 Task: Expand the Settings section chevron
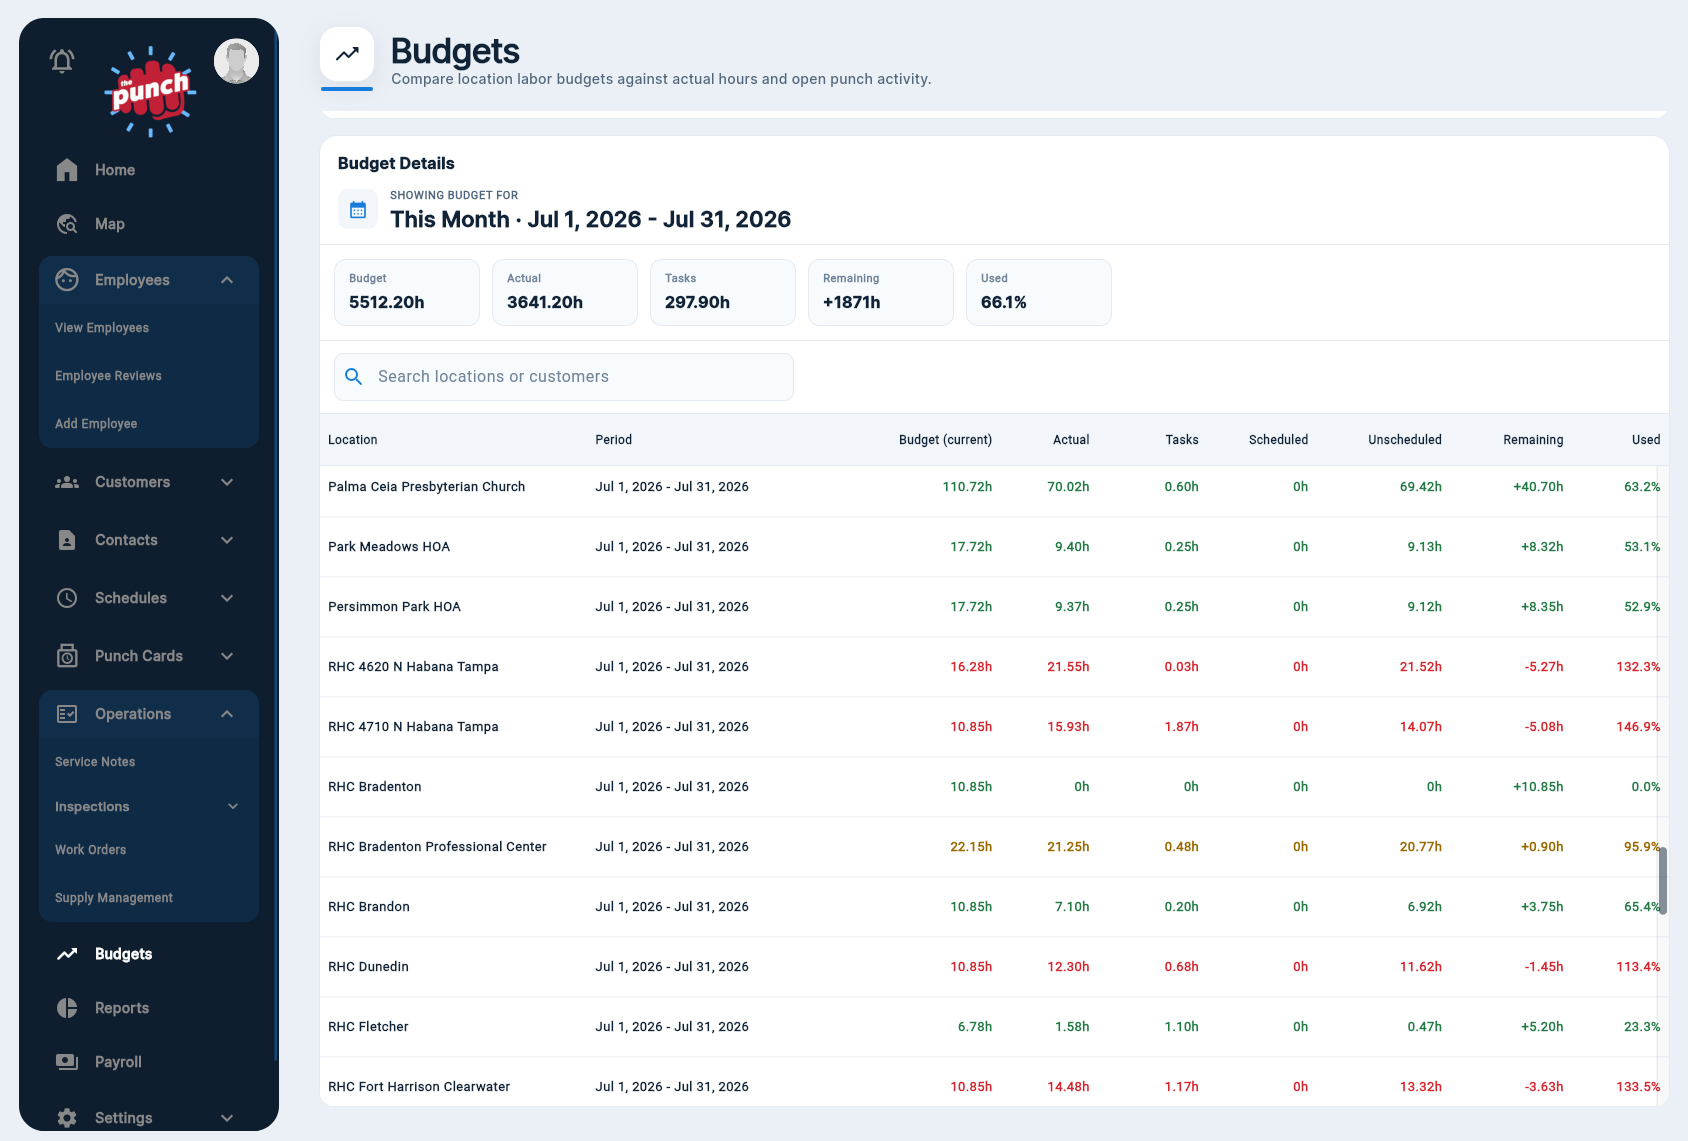pos(227,1118)
